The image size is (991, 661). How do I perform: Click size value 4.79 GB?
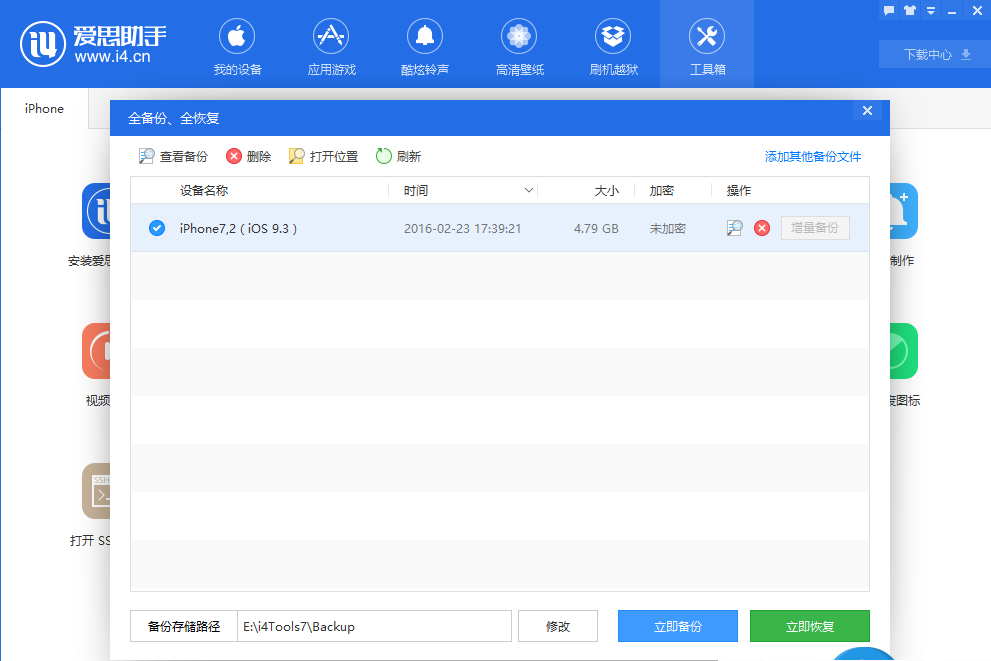click(x=596, y=228)
